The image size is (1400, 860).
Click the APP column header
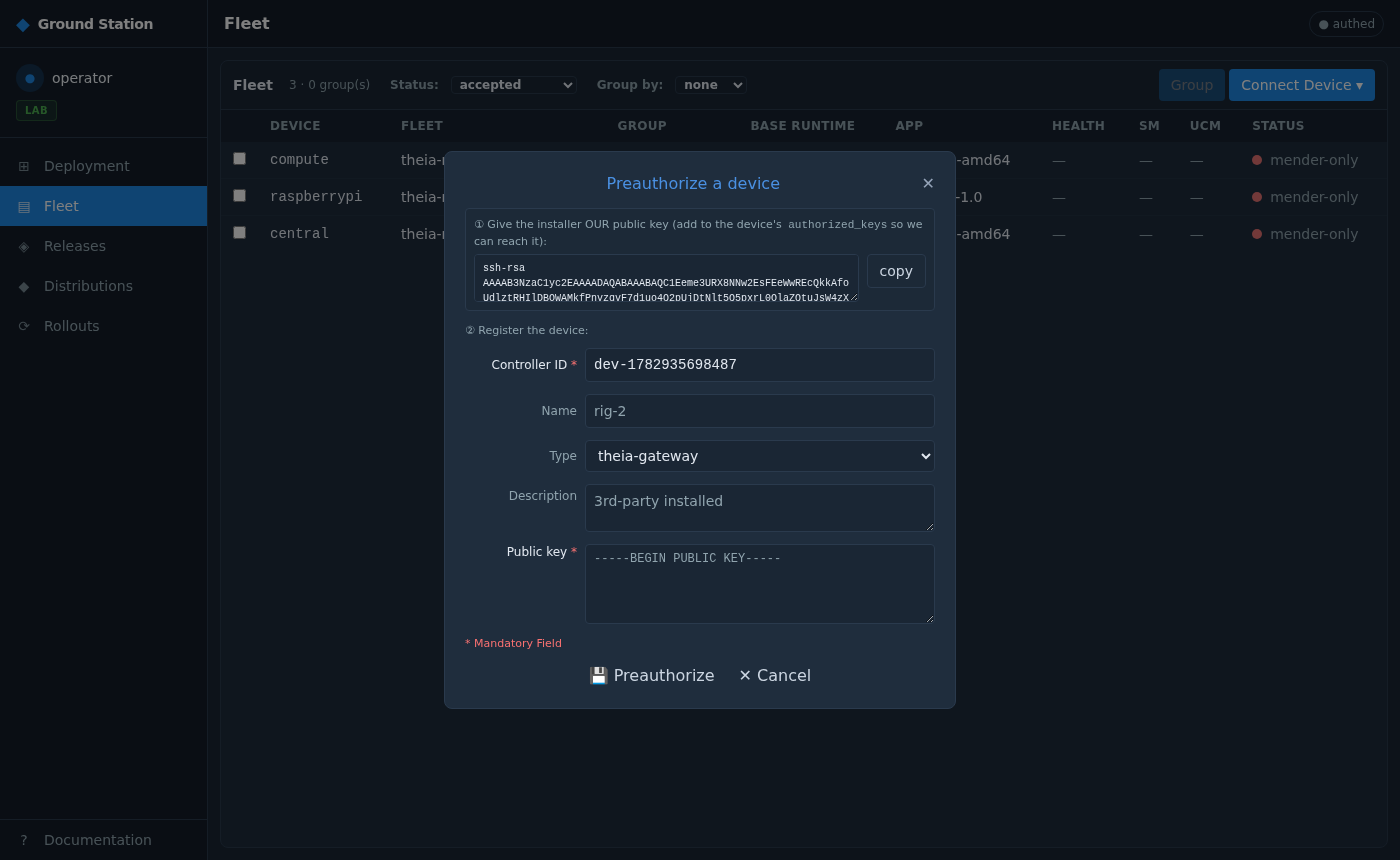pyautogui.click(x=909, y=126)
